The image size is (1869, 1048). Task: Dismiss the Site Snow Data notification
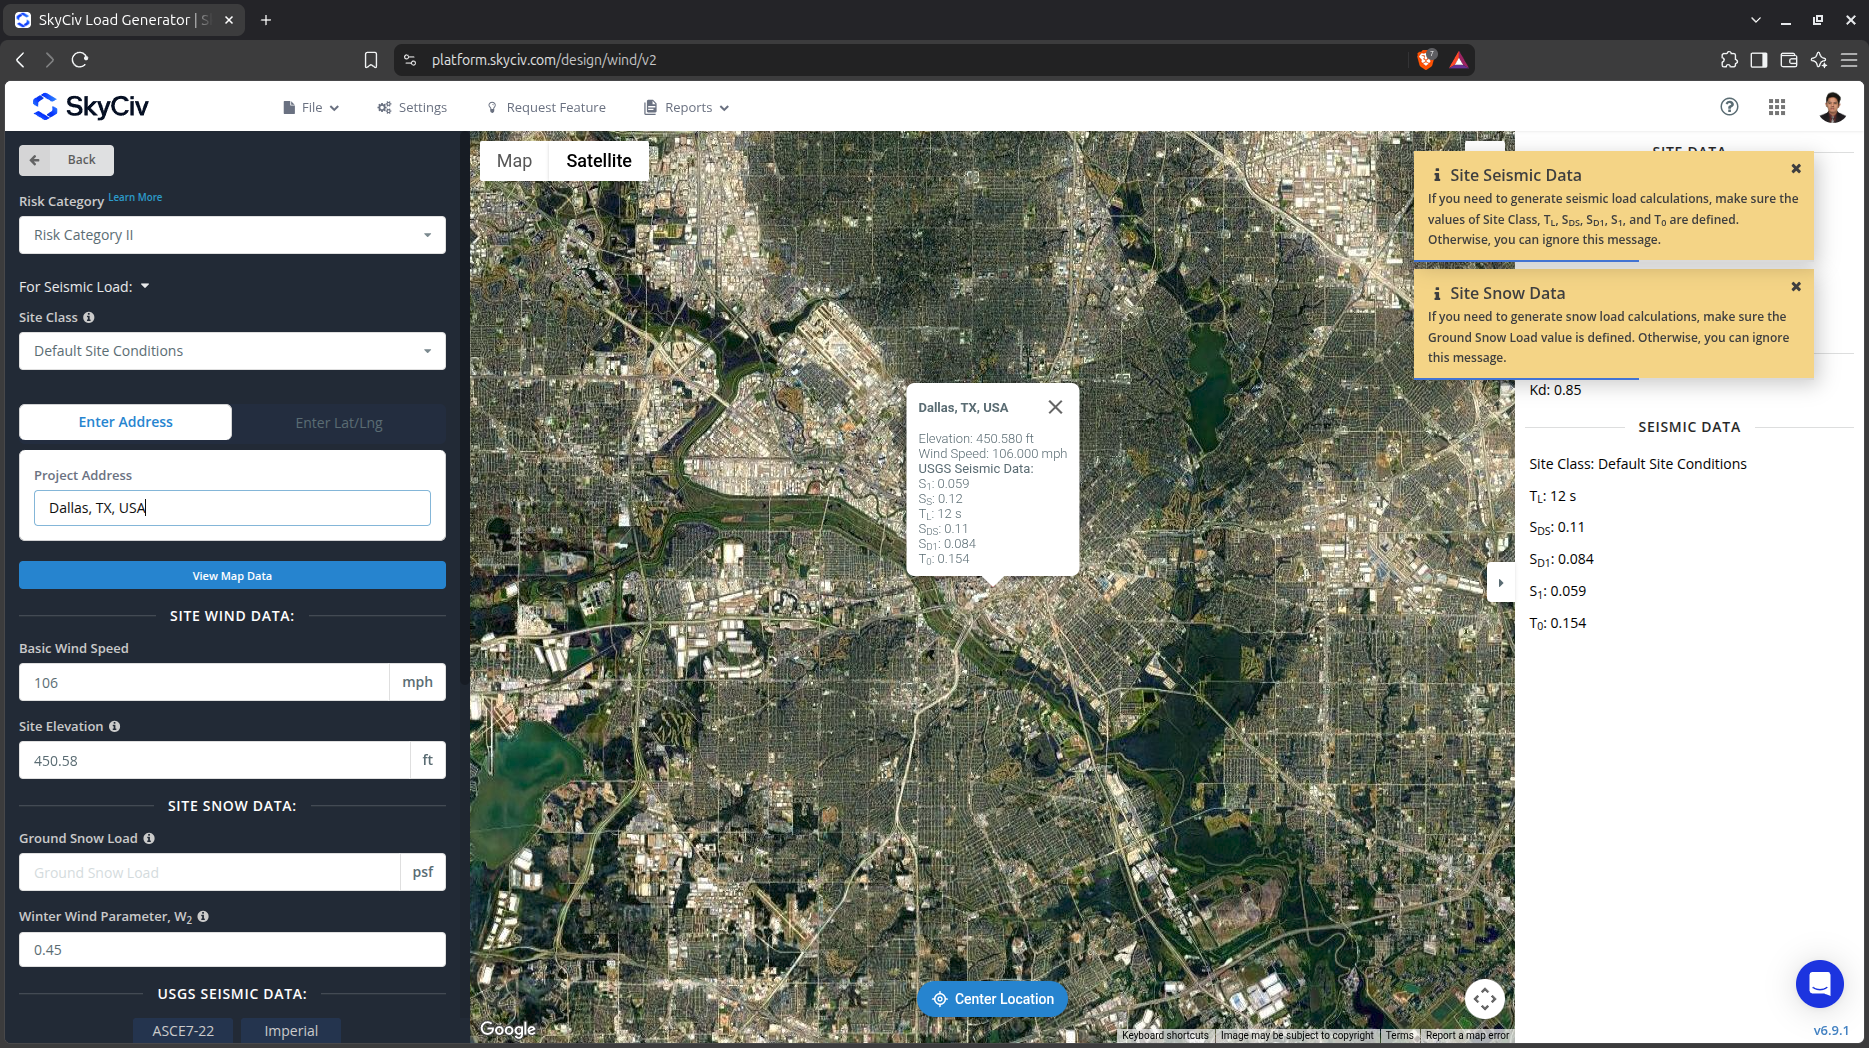point(1796,287)
